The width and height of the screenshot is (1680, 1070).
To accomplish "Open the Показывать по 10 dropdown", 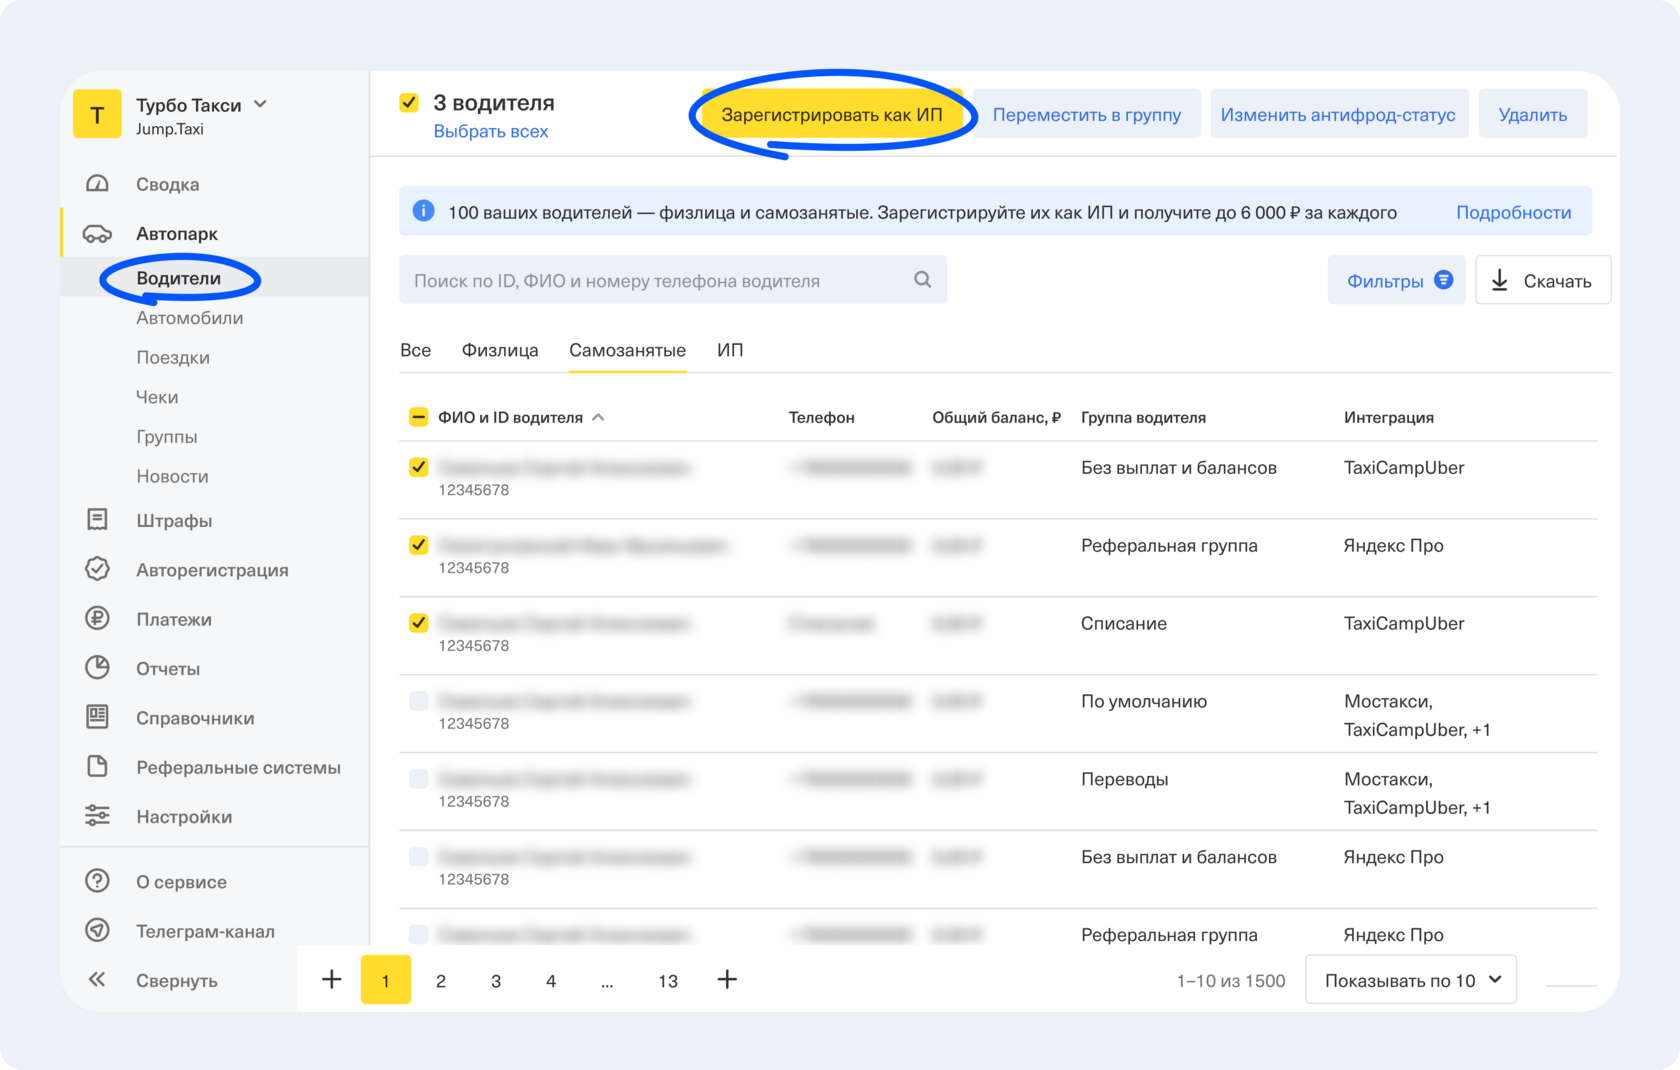I will coord(1410,980).
